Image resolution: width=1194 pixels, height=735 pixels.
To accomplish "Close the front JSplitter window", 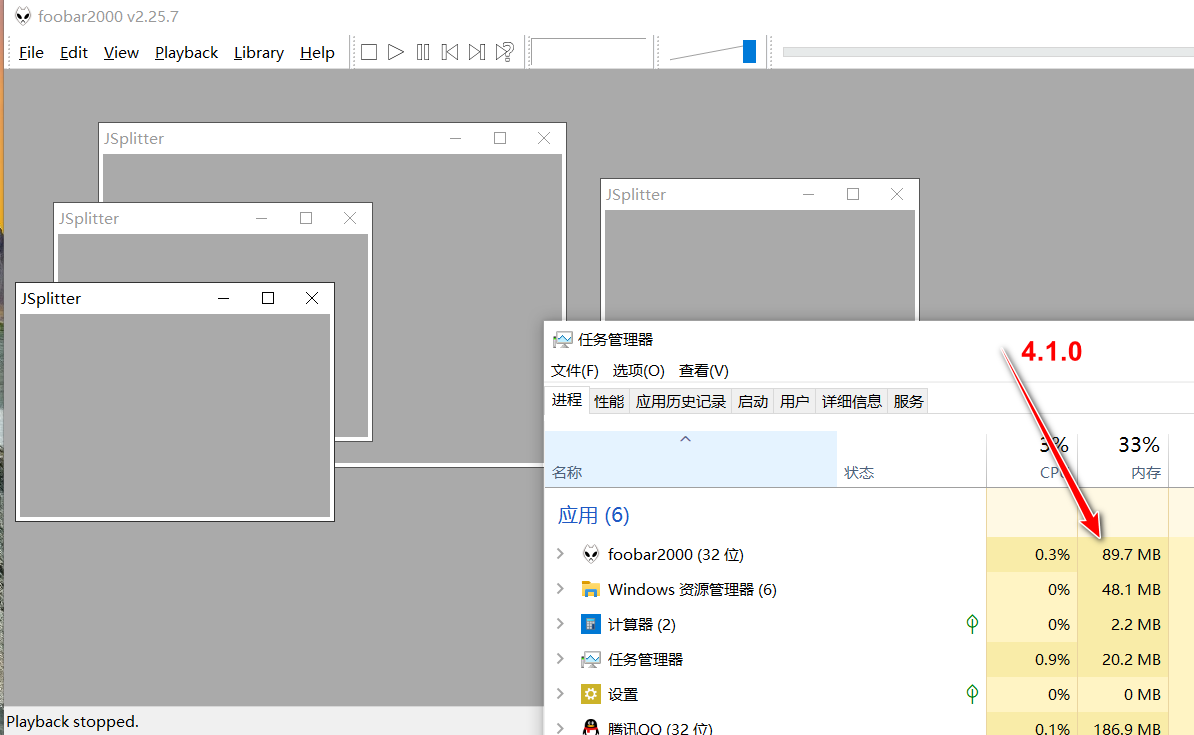I will coord(312,298).
